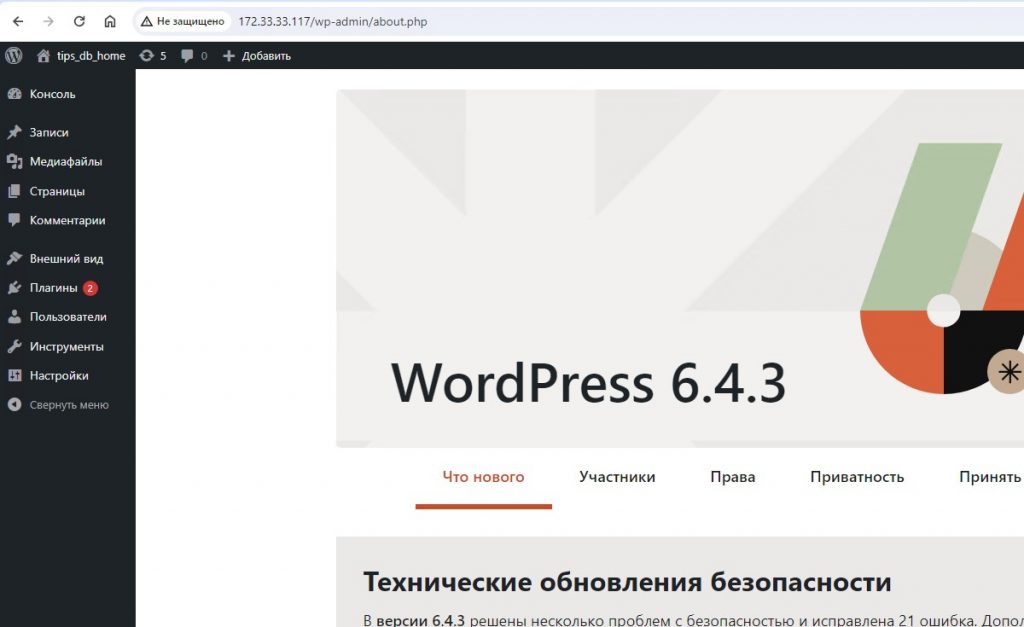Click the WordPress logo in admin bar

[14, 56]
